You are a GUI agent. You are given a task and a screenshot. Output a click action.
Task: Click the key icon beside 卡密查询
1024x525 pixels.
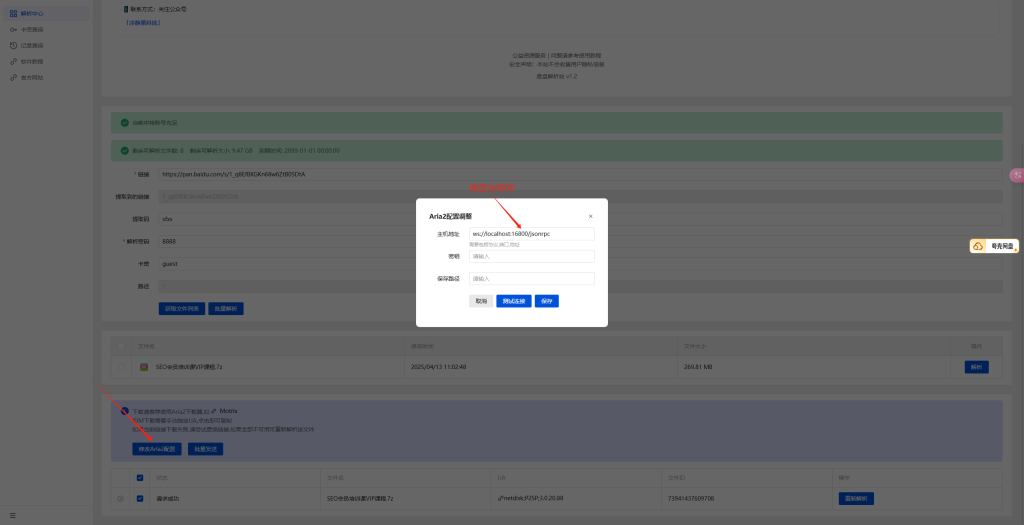pos(12,29)
